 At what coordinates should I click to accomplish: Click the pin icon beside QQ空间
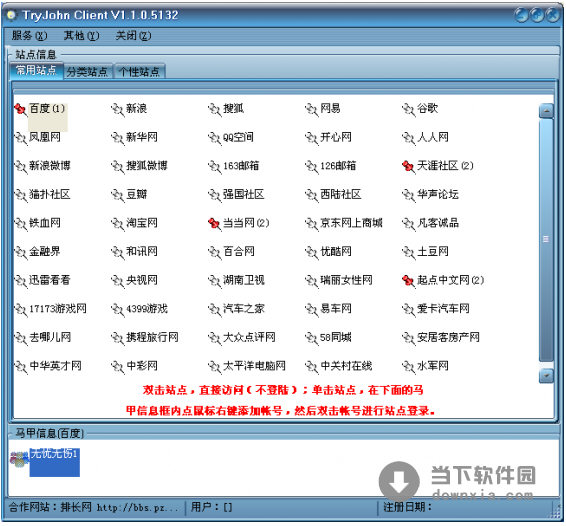click(214, 138)
